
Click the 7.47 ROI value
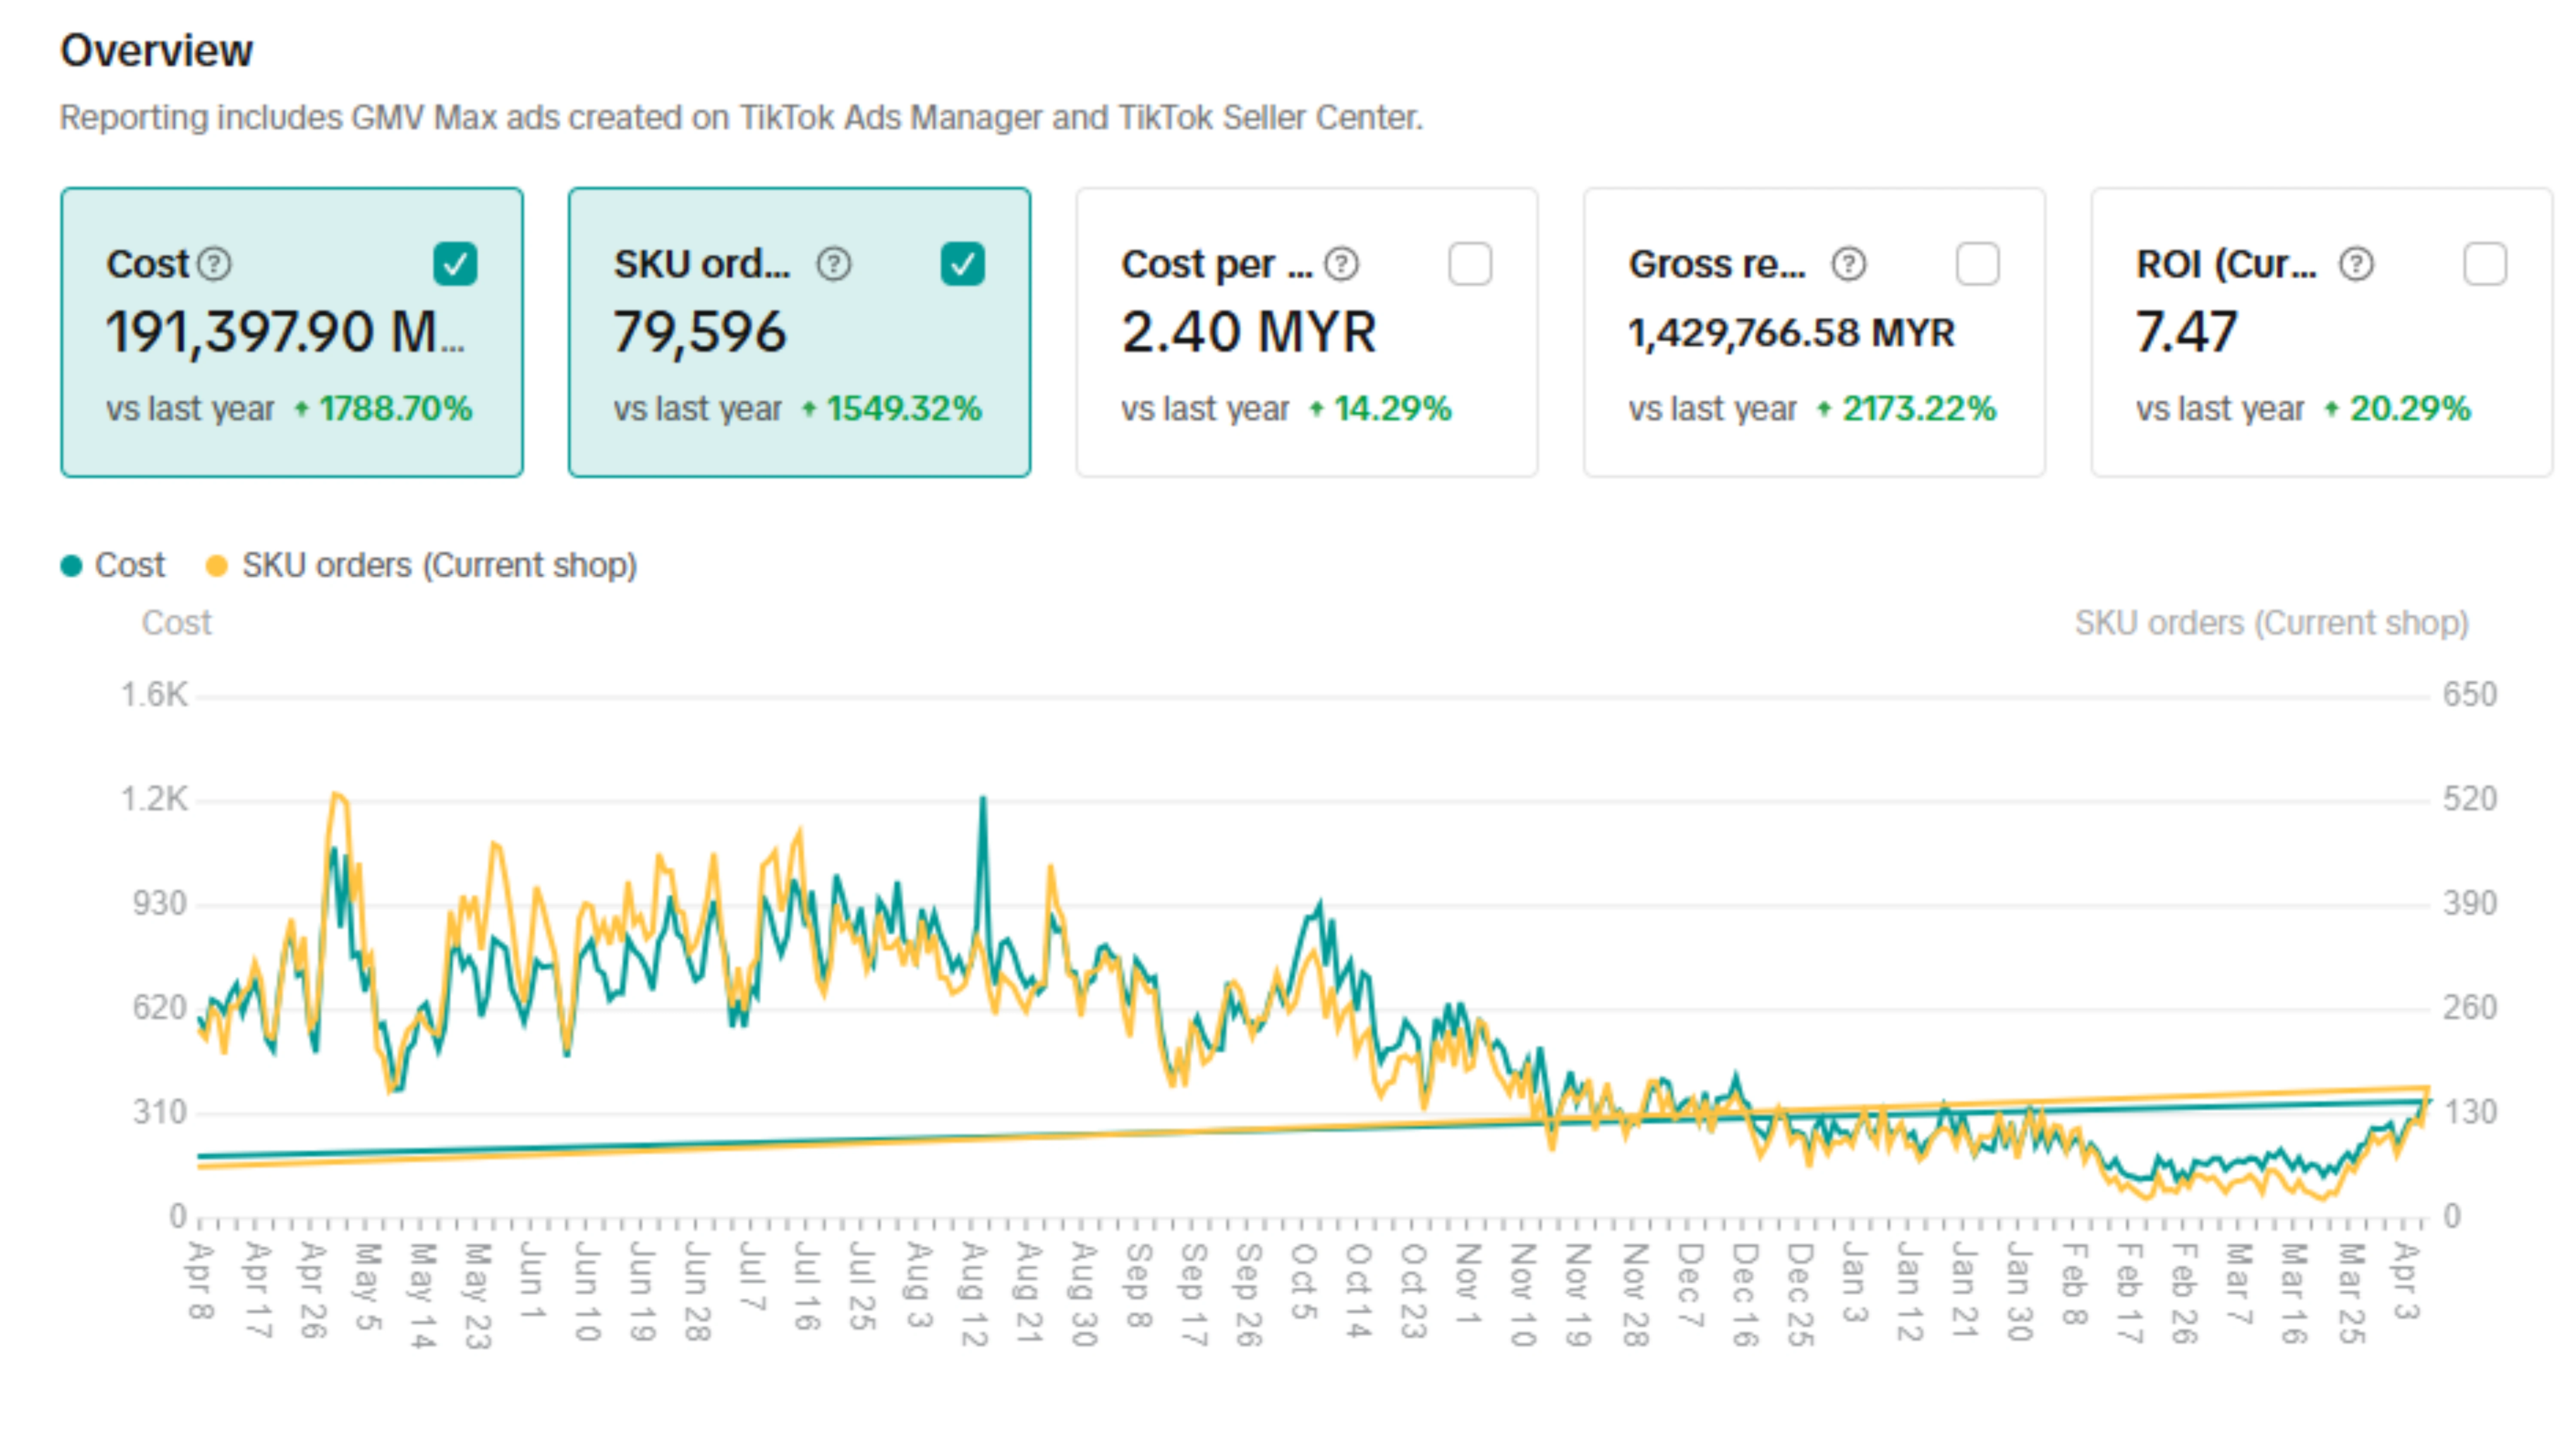(2187, 332)
